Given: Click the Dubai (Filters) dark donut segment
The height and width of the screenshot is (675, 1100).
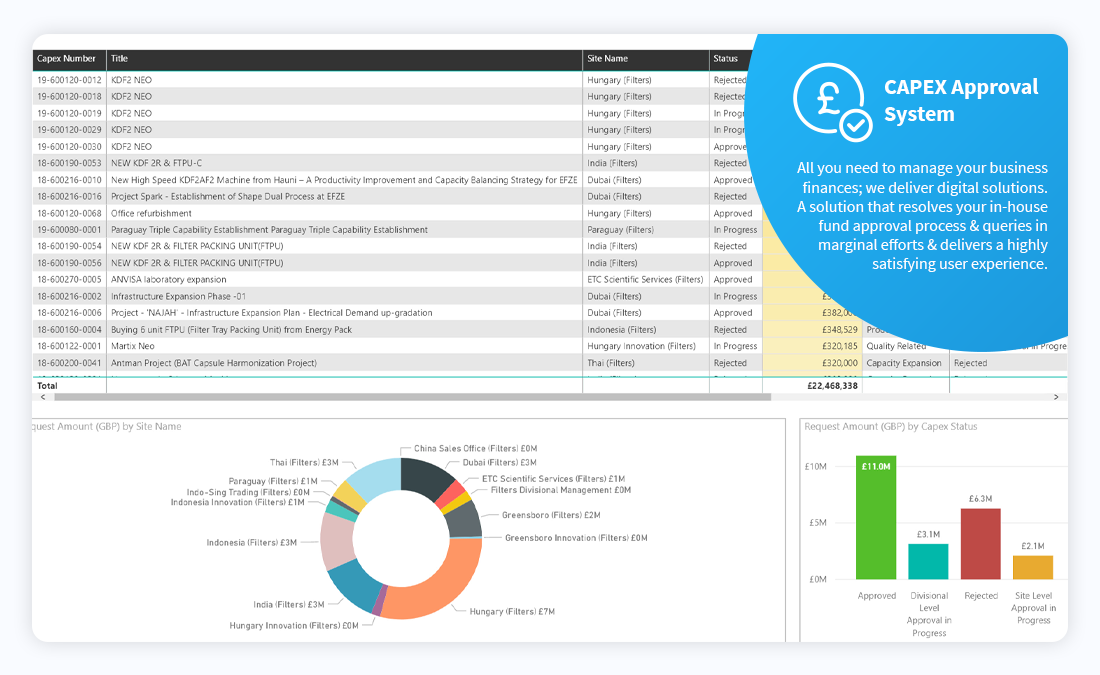Looking at the screenshot, I should pos(427,478).
